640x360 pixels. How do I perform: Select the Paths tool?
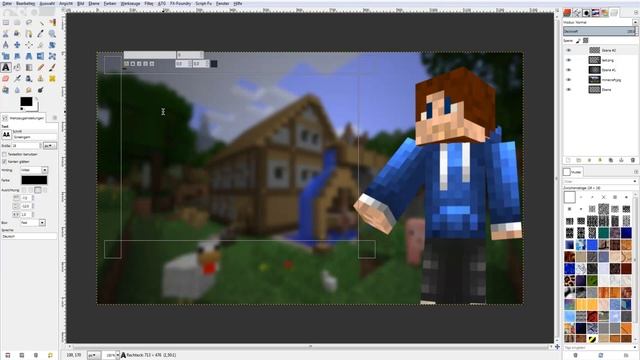29,34
